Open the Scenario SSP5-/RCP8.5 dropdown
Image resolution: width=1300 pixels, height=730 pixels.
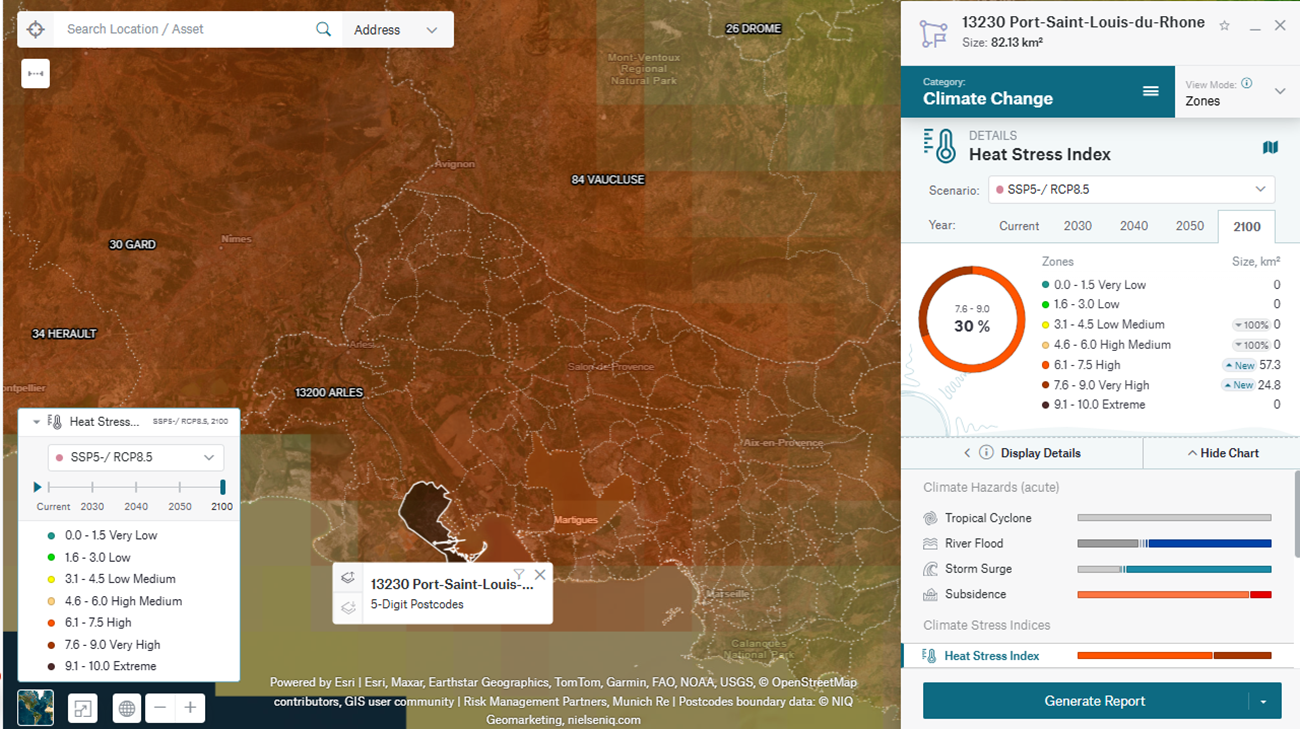pos(1131,189)
